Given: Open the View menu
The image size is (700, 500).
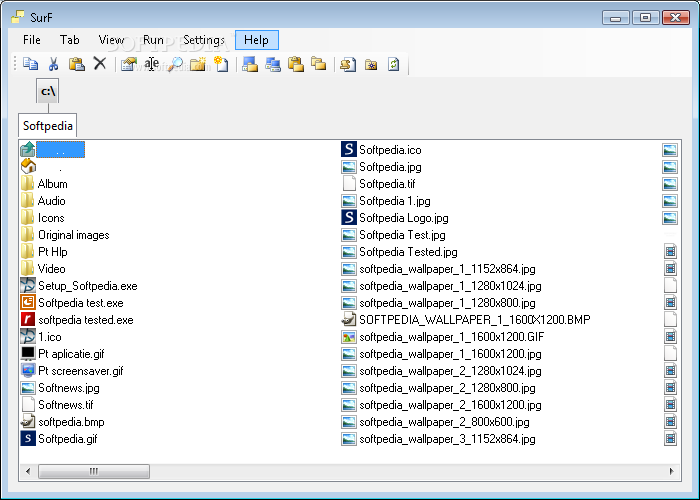Looking at the screenshot, I should click(x=111, y=40).
